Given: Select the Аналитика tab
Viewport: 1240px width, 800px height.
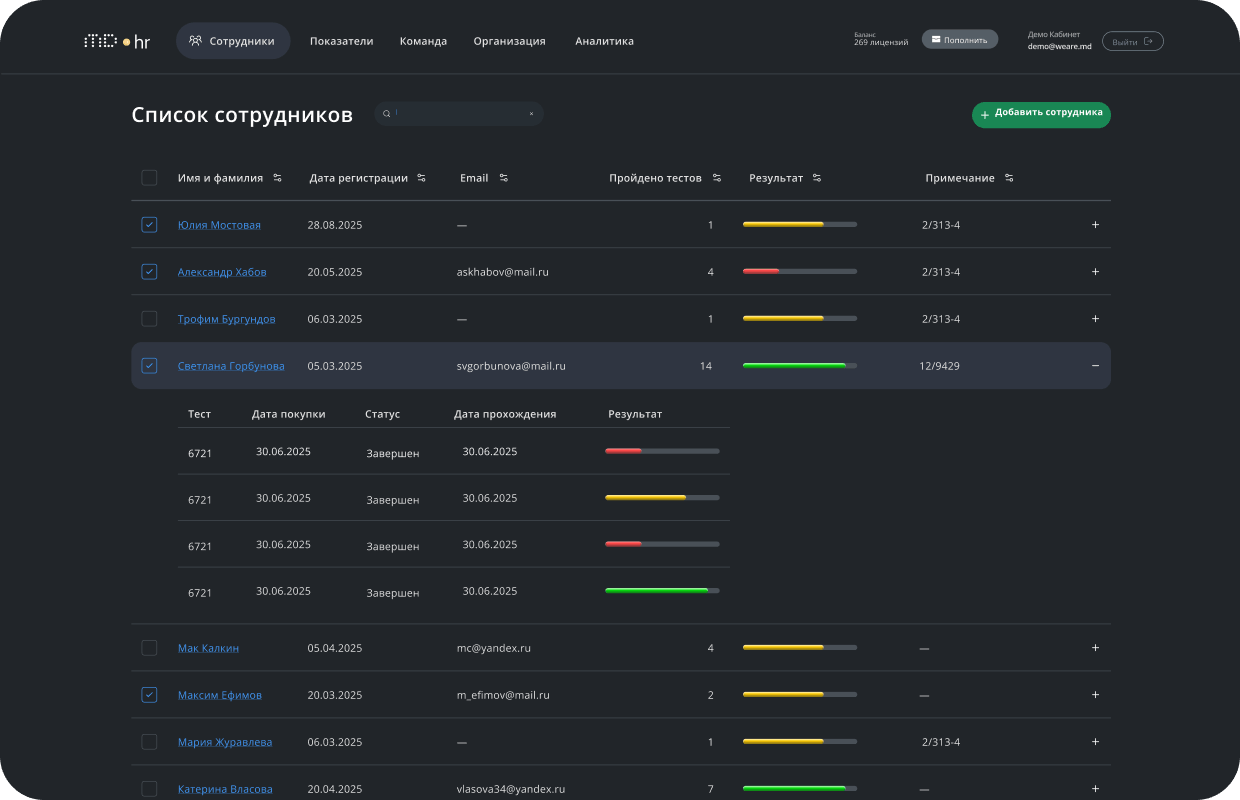Looking at the screenshot, I should [x=604, y=41].
